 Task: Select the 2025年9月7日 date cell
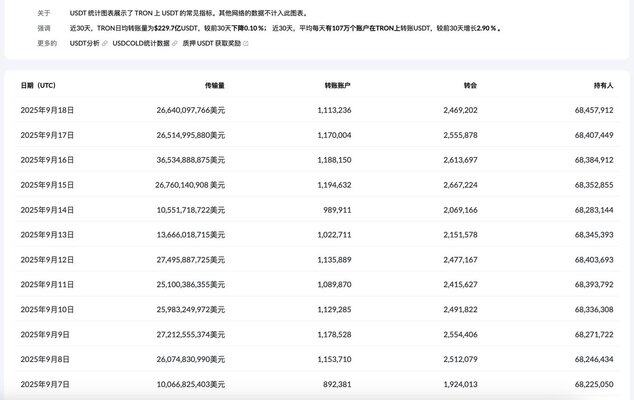(x=45, y=384)
